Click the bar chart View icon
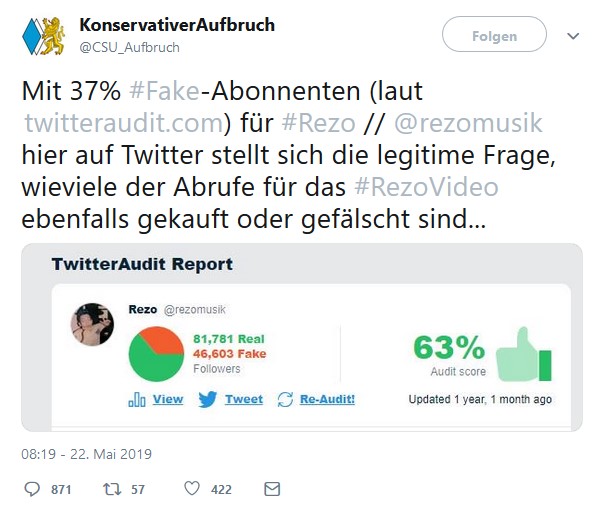The width and height of the screenshot is (608, 507). coord(136,399)
